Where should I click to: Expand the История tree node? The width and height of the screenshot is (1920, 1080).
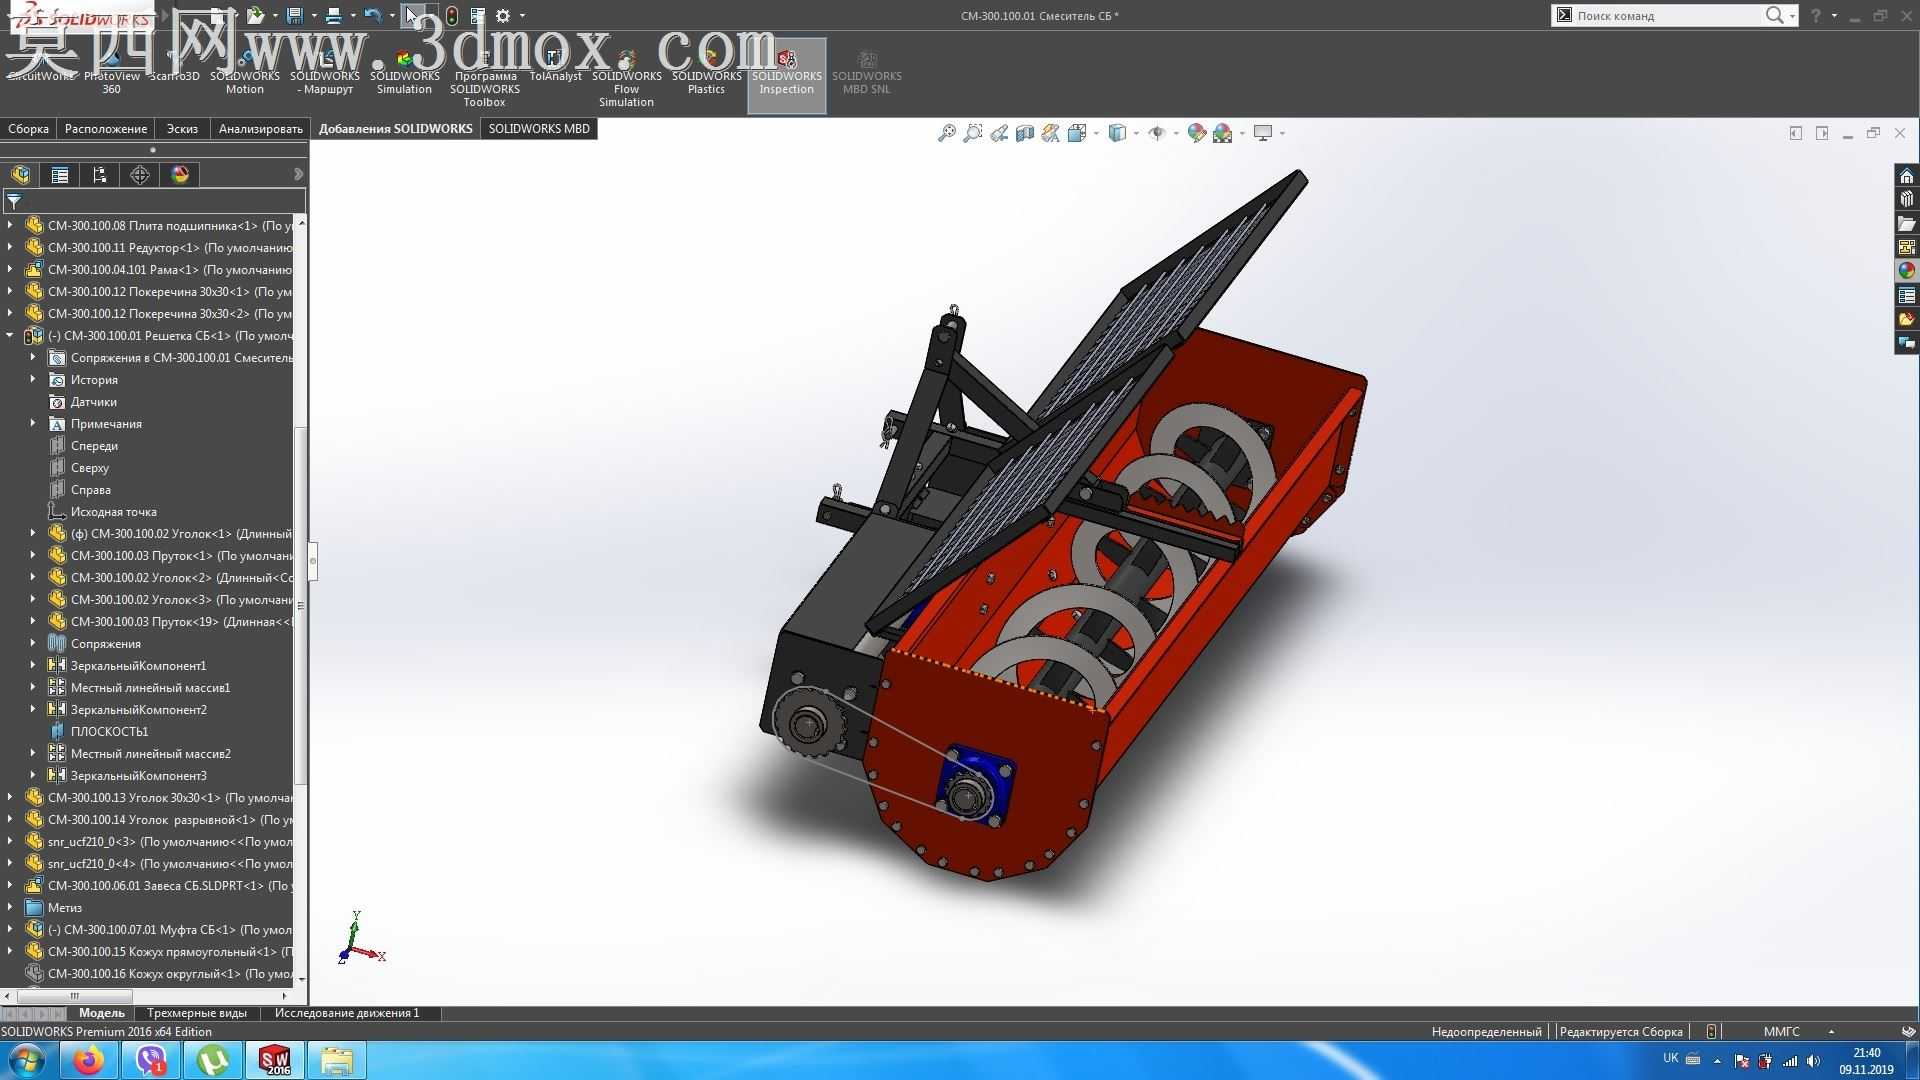(33, 380)
